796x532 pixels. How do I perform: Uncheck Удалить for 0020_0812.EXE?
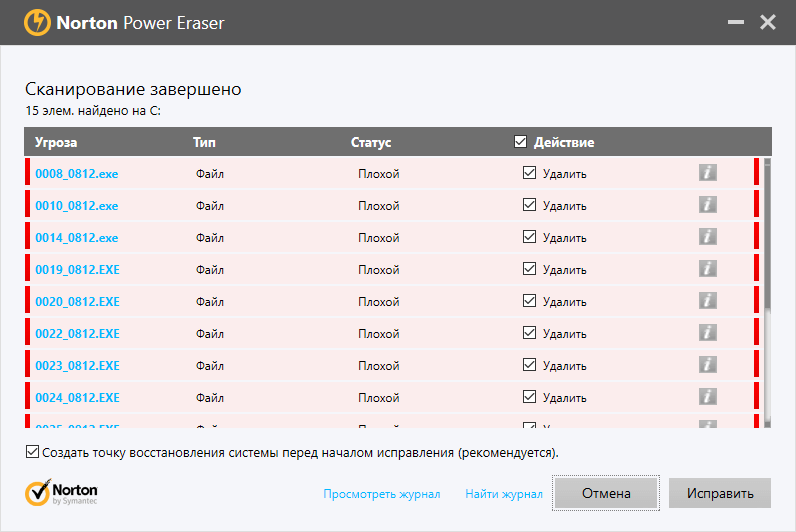(x=530, y=301)
